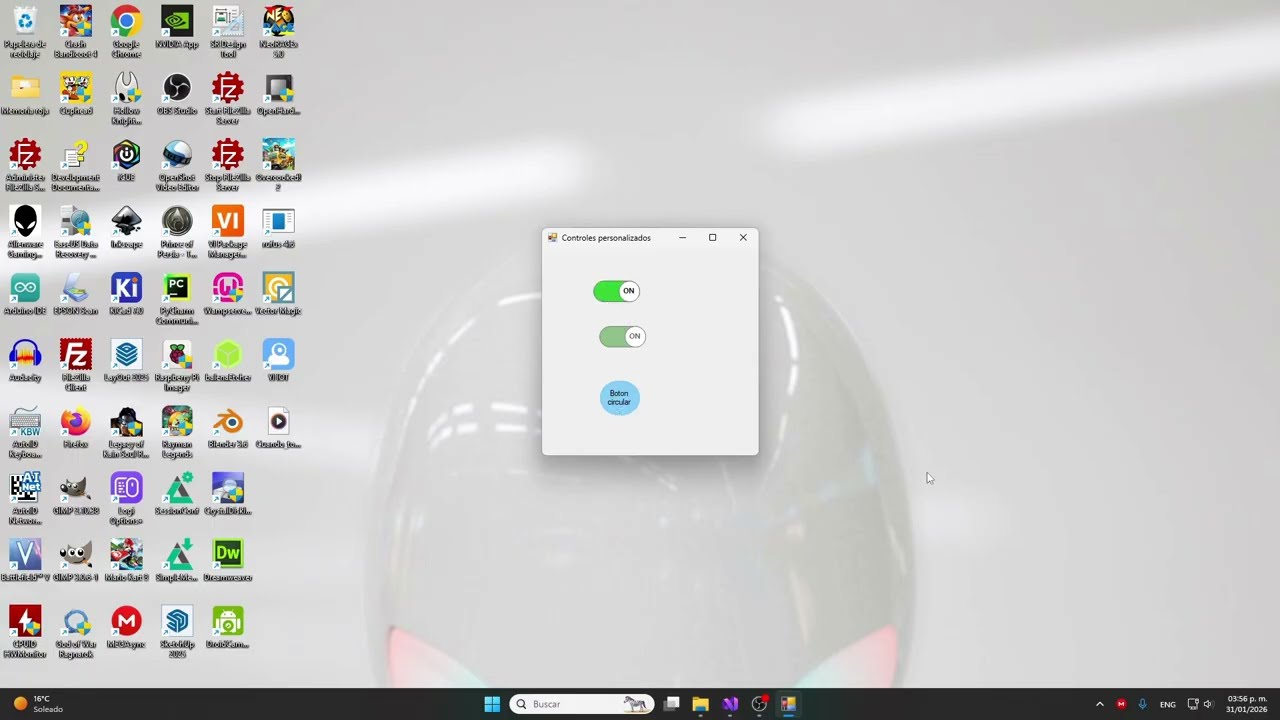The image size is (1280, 720).
Task: Select the Overcooked! 2 shortcut
Action: [278, 166]
